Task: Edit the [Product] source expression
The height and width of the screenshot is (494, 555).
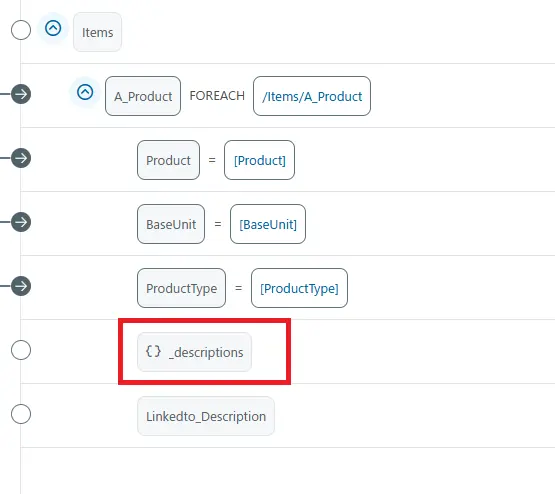Action: coord(259,160)
